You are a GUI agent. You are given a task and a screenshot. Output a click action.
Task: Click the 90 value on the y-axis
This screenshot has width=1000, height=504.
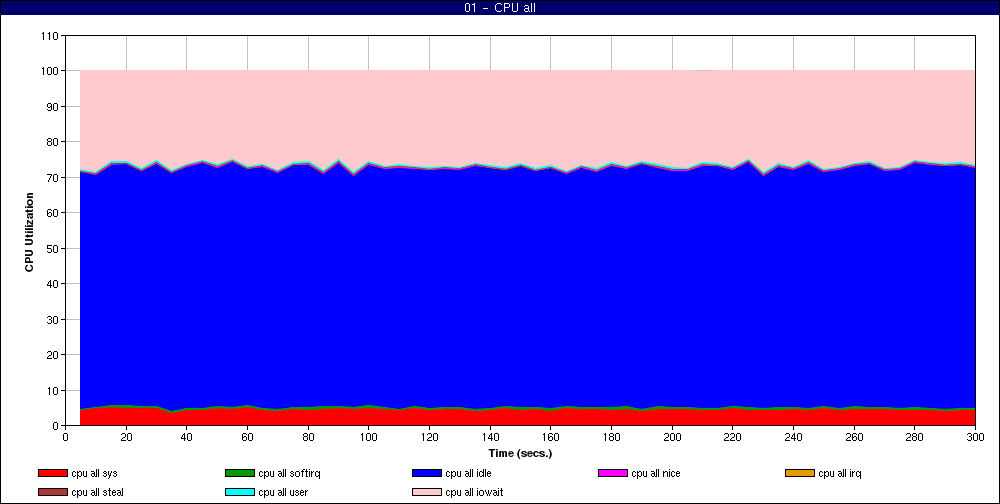coord(52,107)
